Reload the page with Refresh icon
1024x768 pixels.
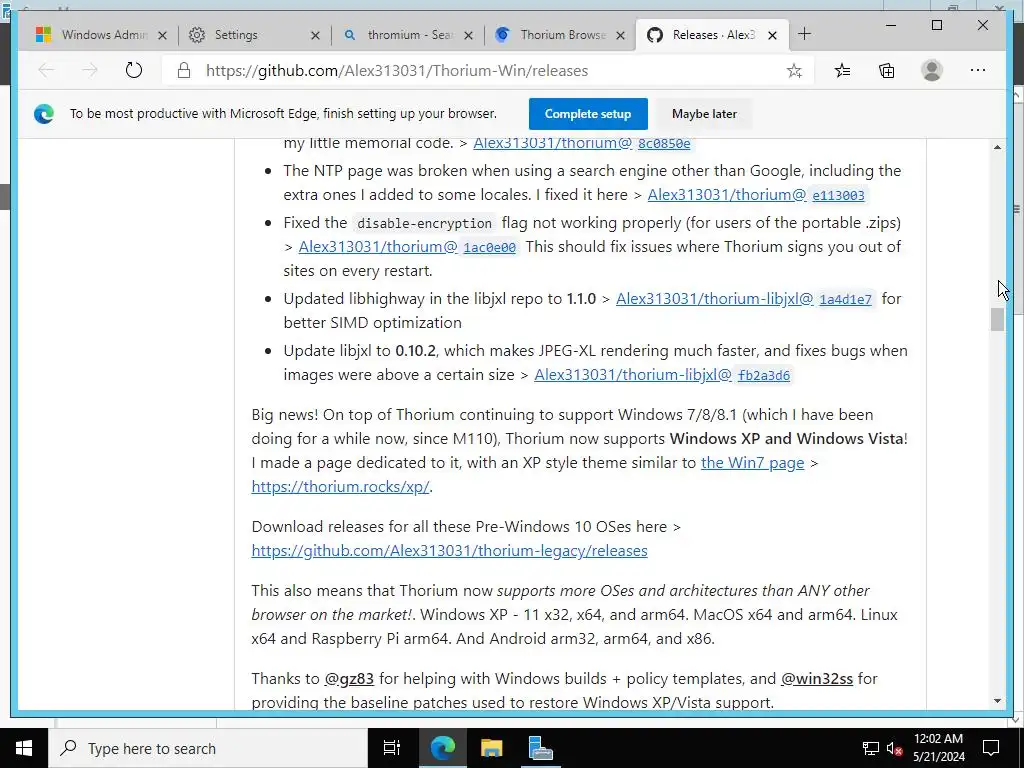click(133, 71)
